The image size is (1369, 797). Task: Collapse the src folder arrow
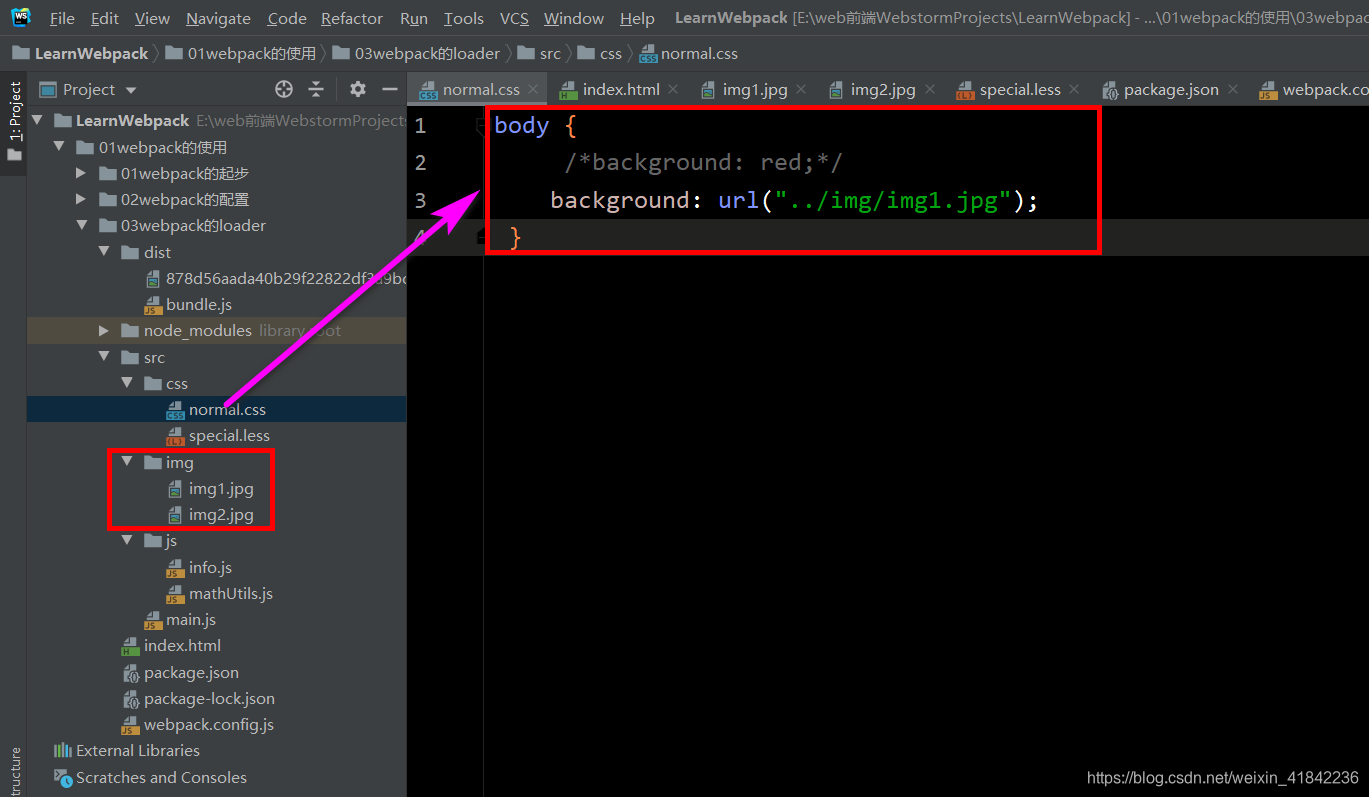pos(104,357)
